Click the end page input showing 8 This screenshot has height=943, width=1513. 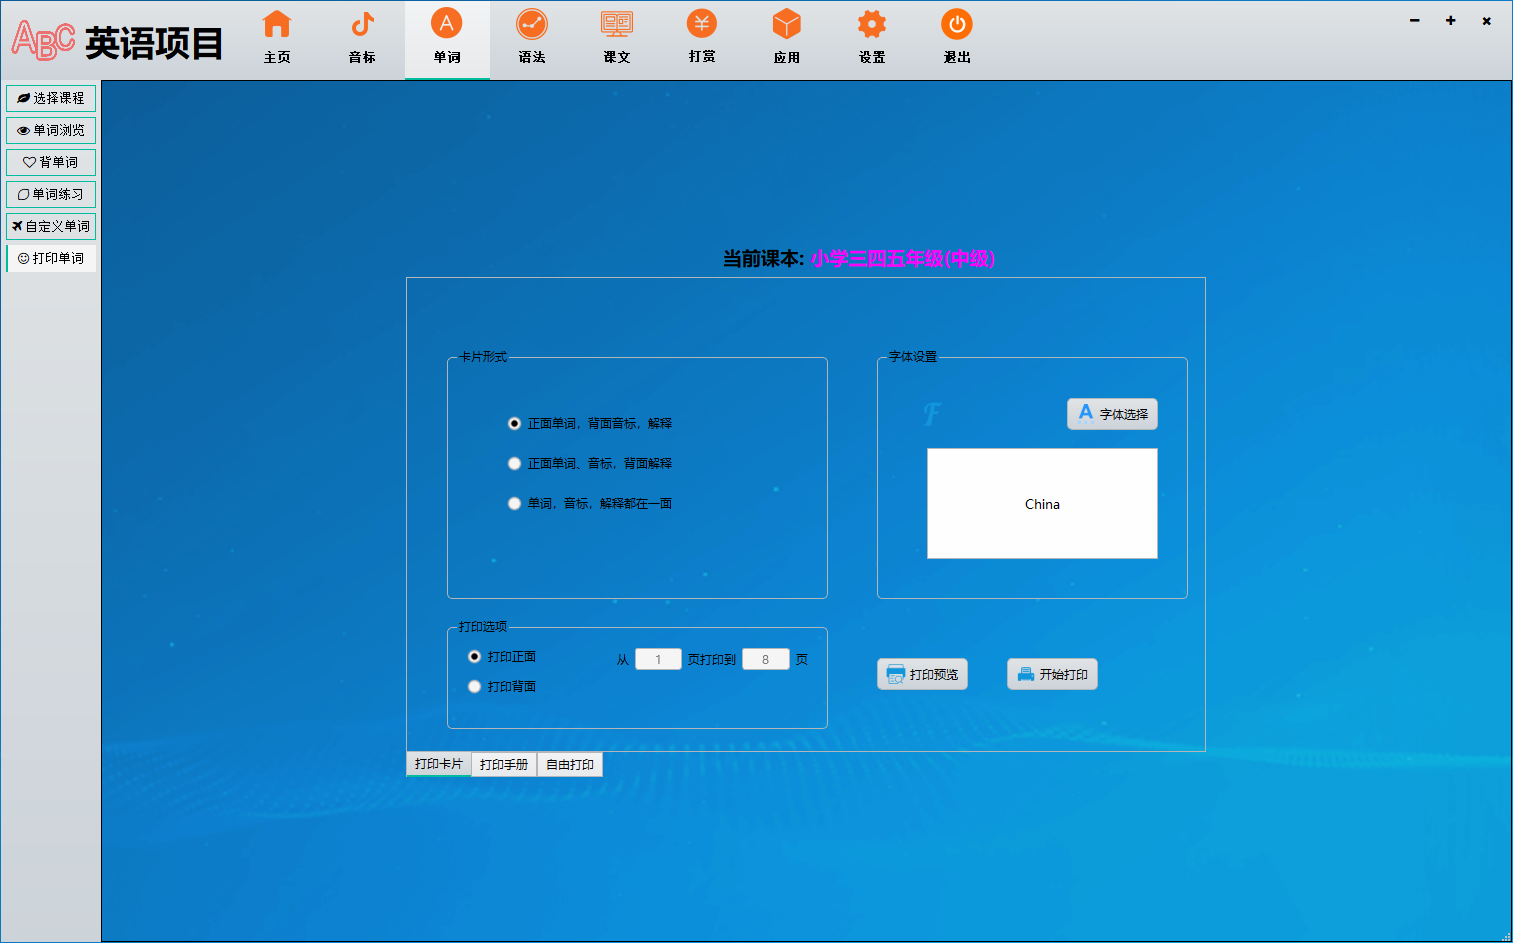point(766,659)
